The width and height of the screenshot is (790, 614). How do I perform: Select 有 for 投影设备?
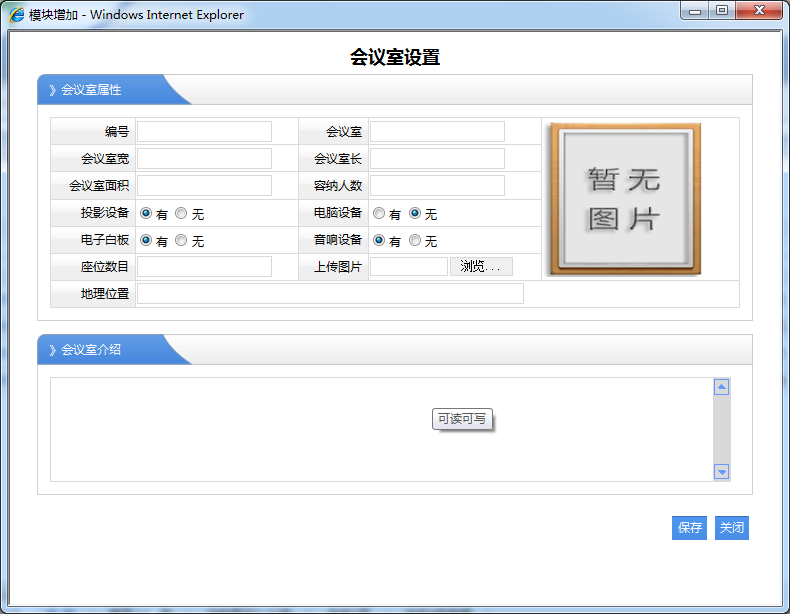tap(146, 213)
